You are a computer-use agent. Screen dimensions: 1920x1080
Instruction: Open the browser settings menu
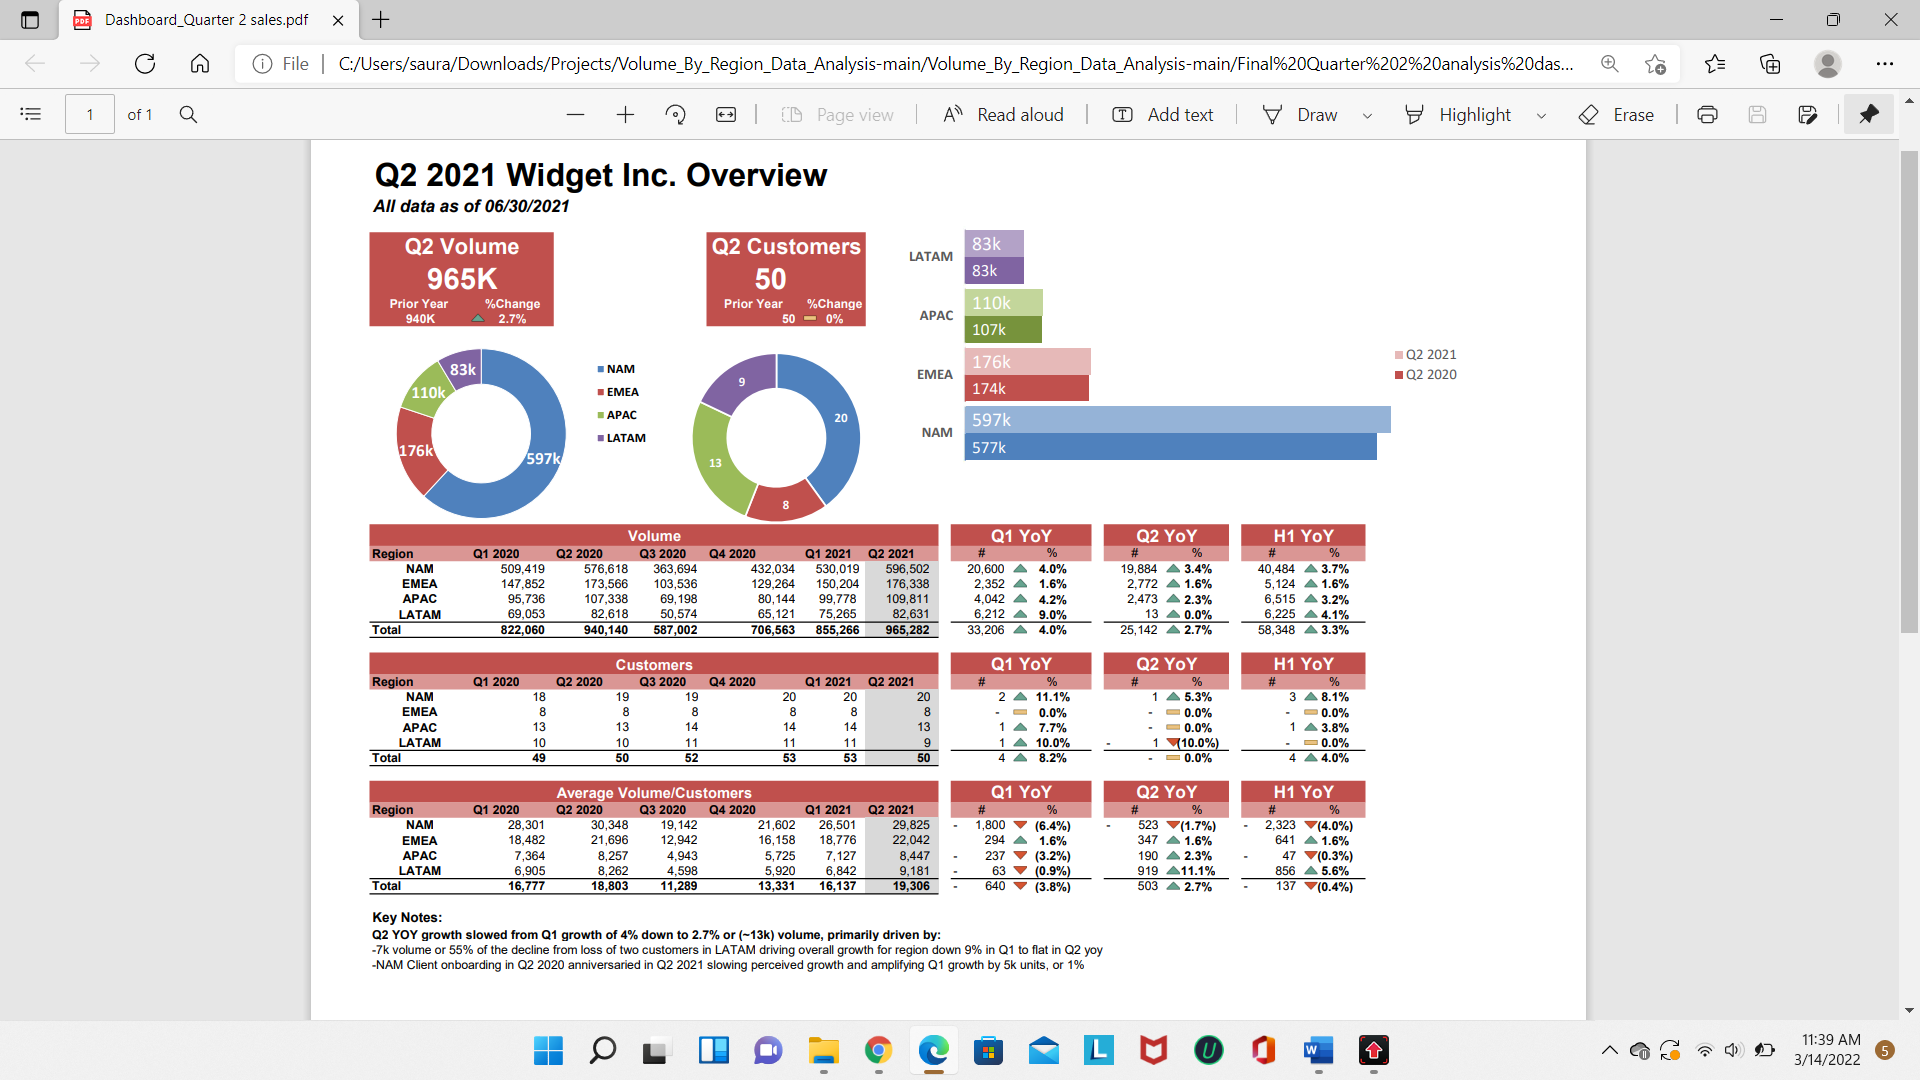1888,63
